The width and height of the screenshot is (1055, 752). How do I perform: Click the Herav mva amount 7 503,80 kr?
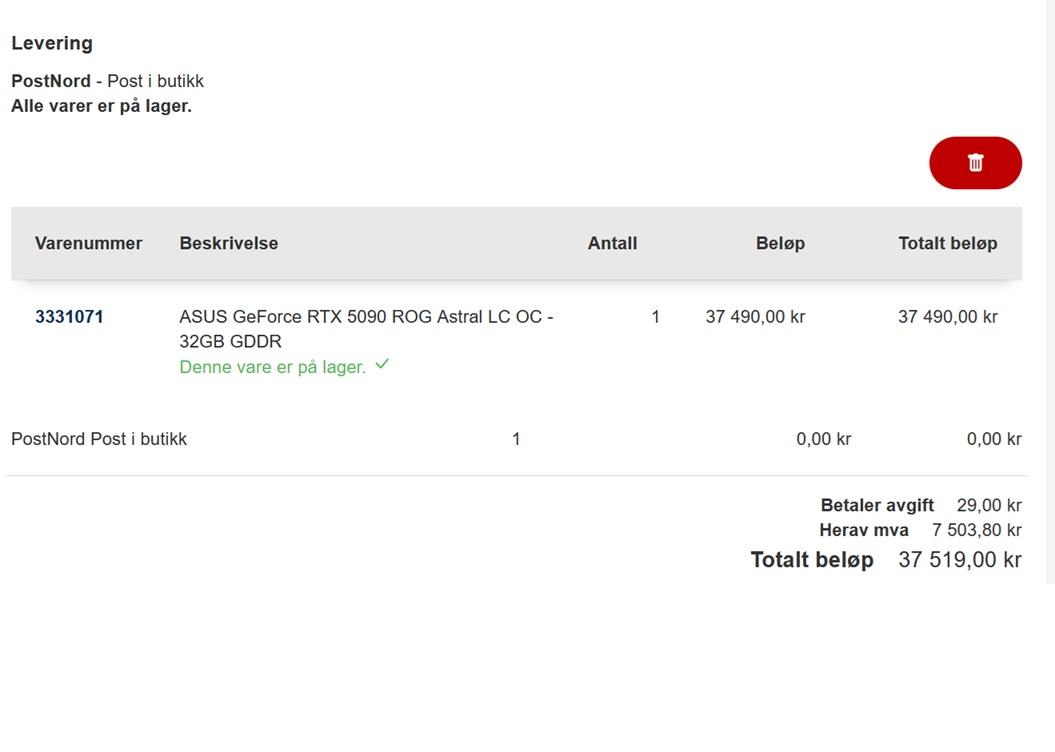[976, 530]
